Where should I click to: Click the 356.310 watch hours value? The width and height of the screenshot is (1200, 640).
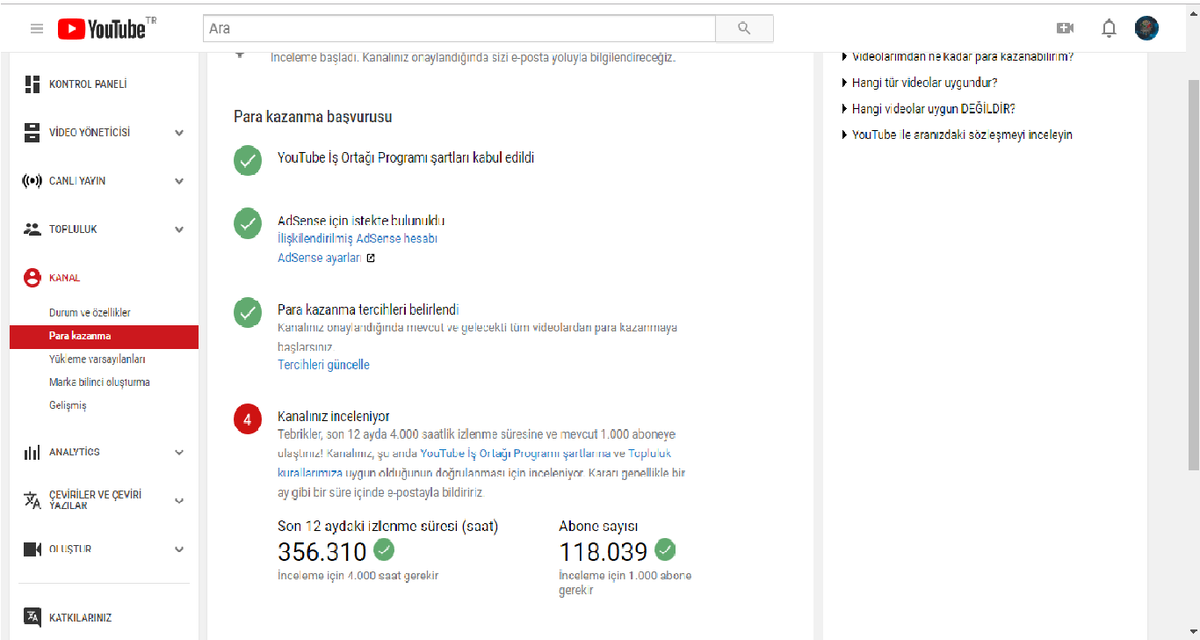[322, 551]
